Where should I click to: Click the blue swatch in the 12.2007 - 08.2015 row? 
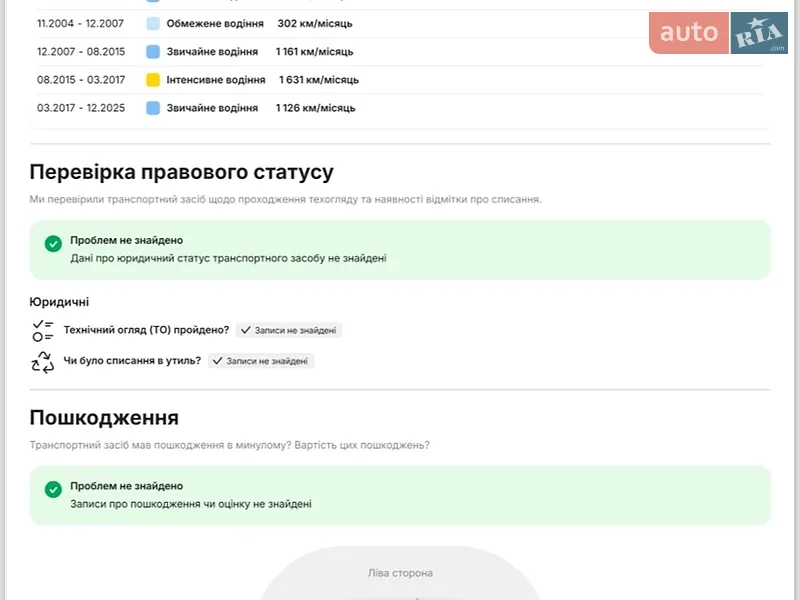coord(153,52)
